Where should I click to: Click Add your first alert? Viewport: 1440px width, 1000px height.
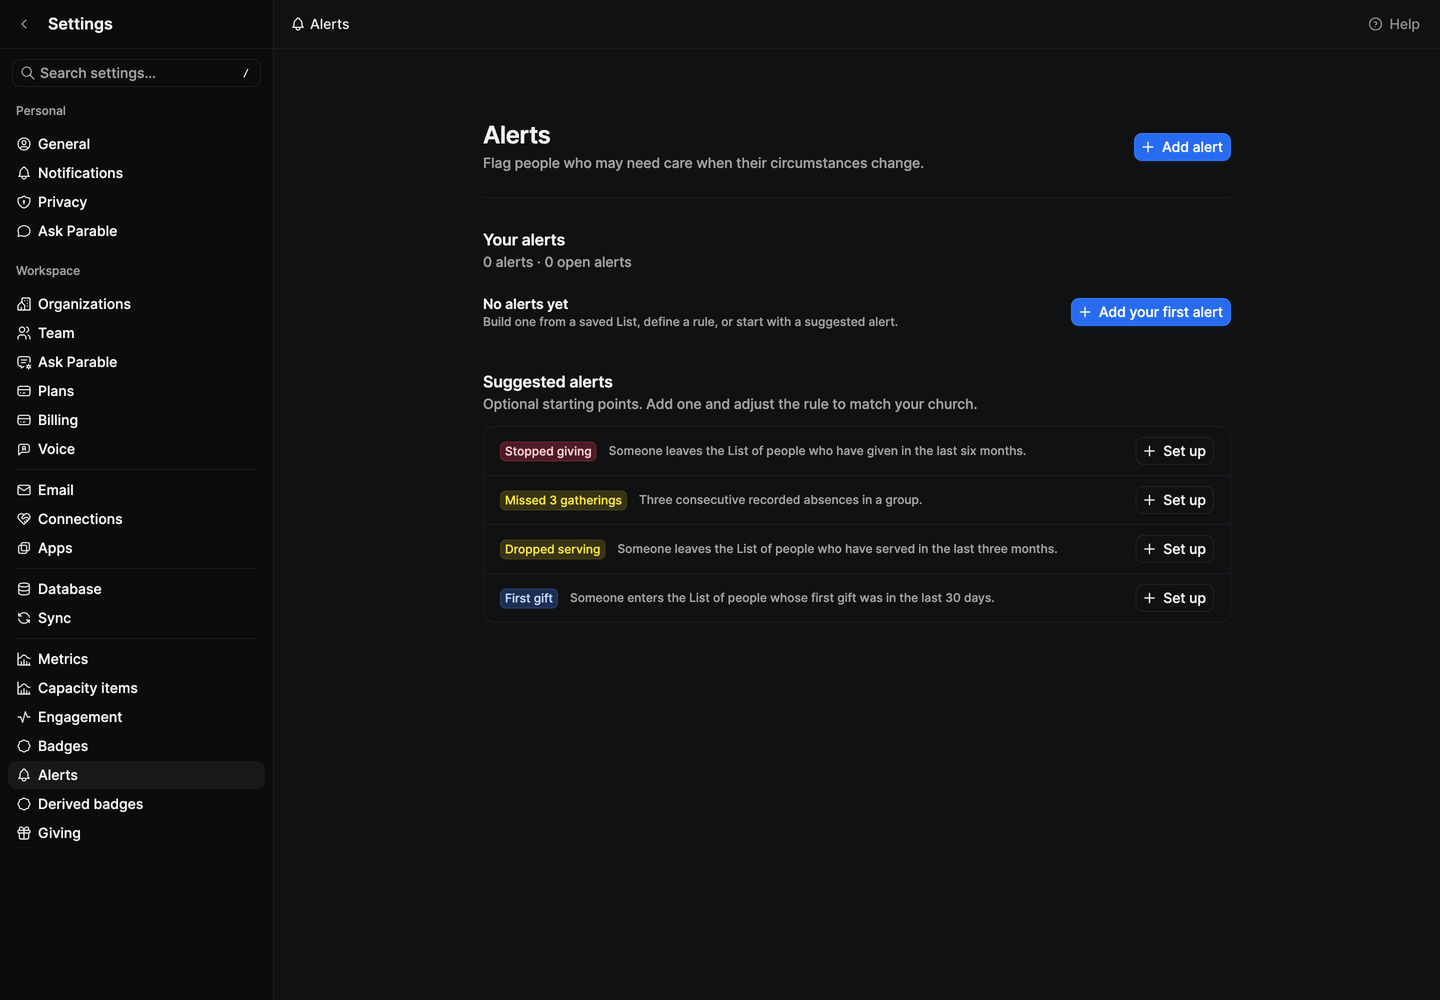(x=1151, y=312)
